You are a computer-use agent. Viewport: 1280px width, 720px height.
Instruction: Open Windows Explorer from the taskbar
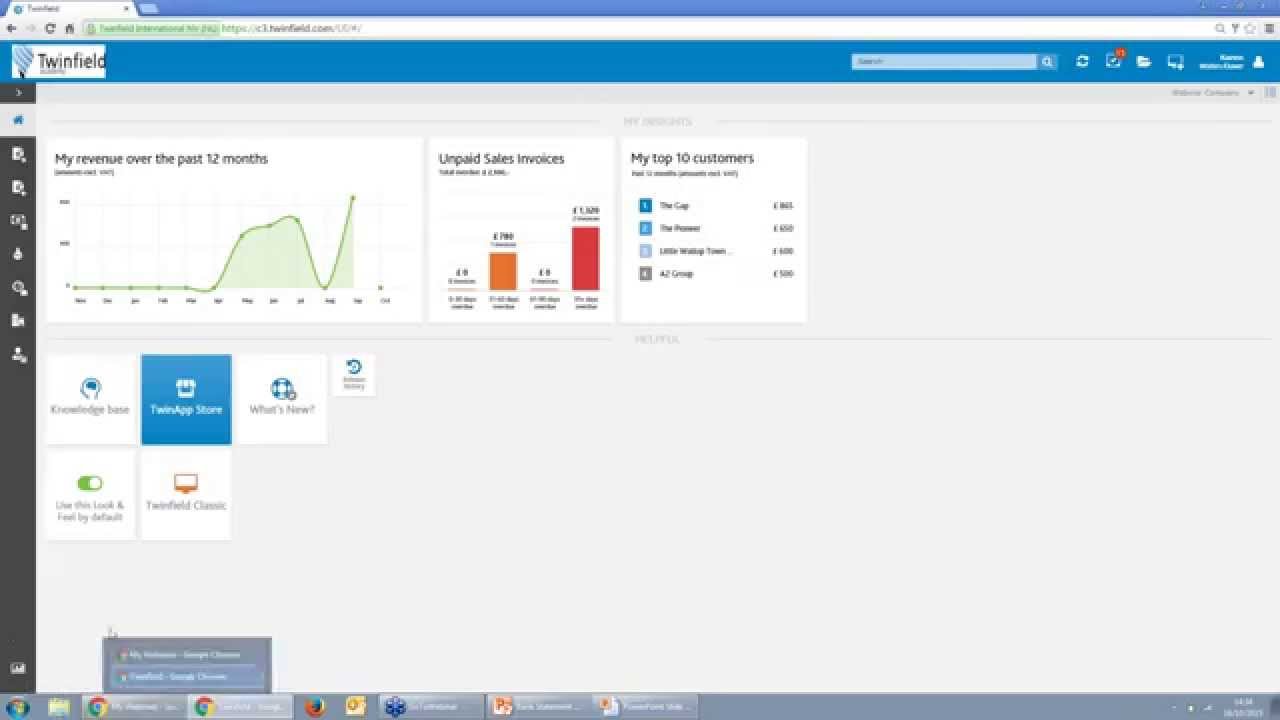(x=59, y=707)
